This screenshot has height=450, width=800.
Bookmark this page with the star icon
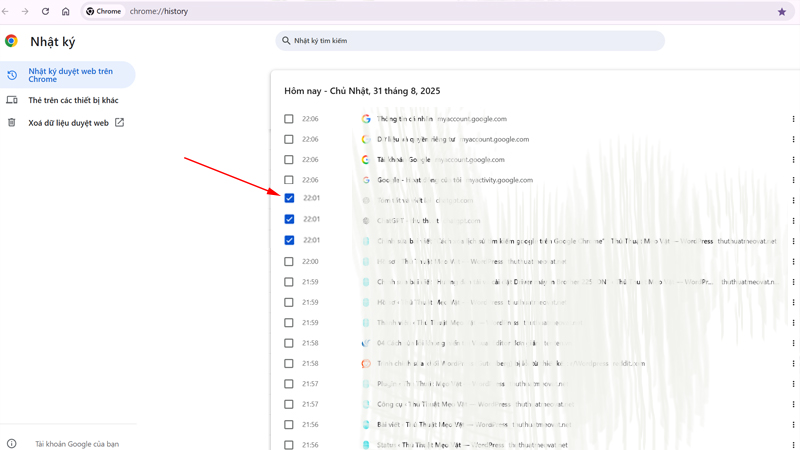click(x=782, y=12)
